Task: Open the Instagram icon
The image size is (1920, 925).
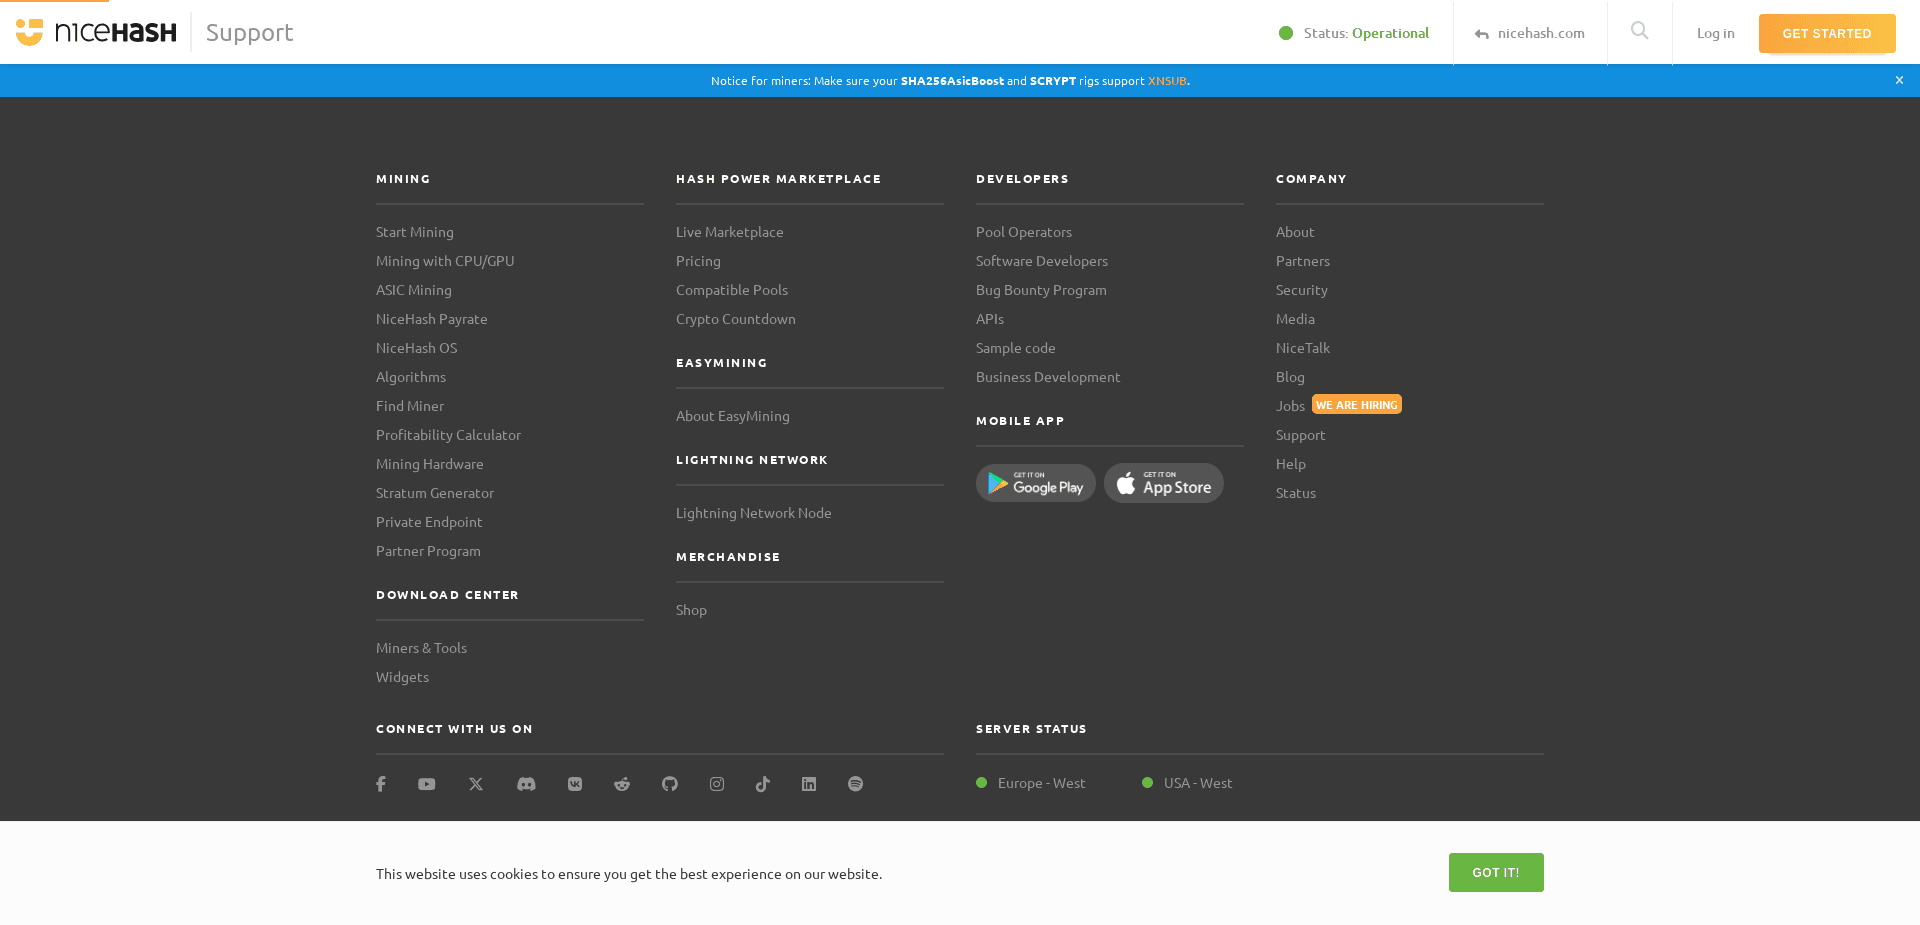Action: (x=716, y=784)
